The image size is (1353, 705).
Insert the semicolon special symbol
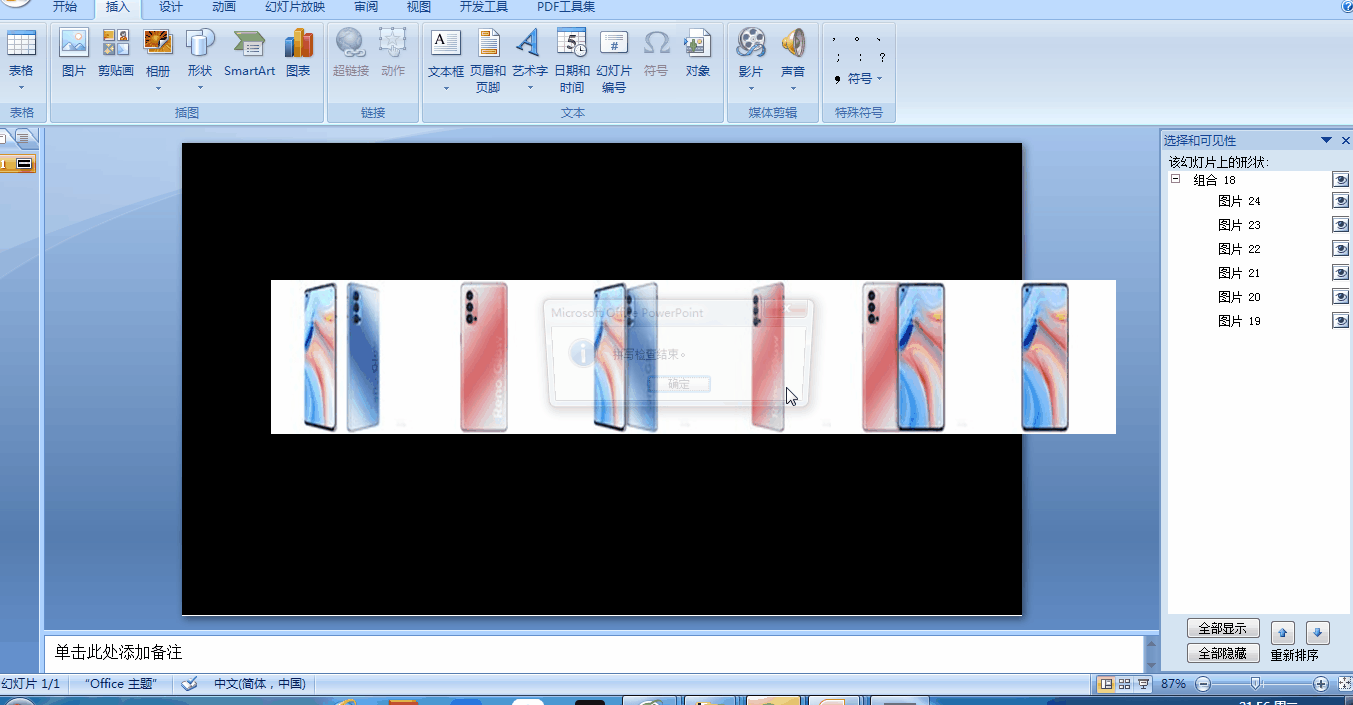tap(838, 58)
